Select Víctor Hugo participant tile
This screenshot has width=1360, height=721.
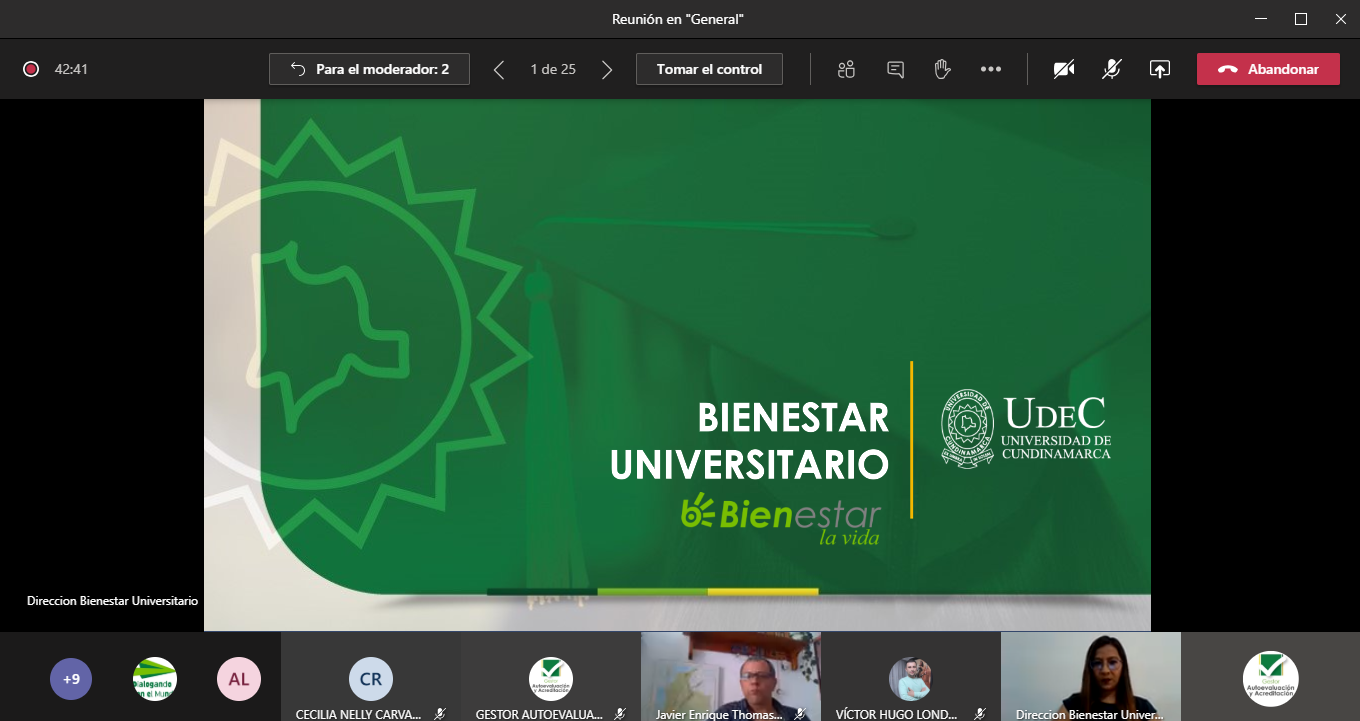(911, 676)
